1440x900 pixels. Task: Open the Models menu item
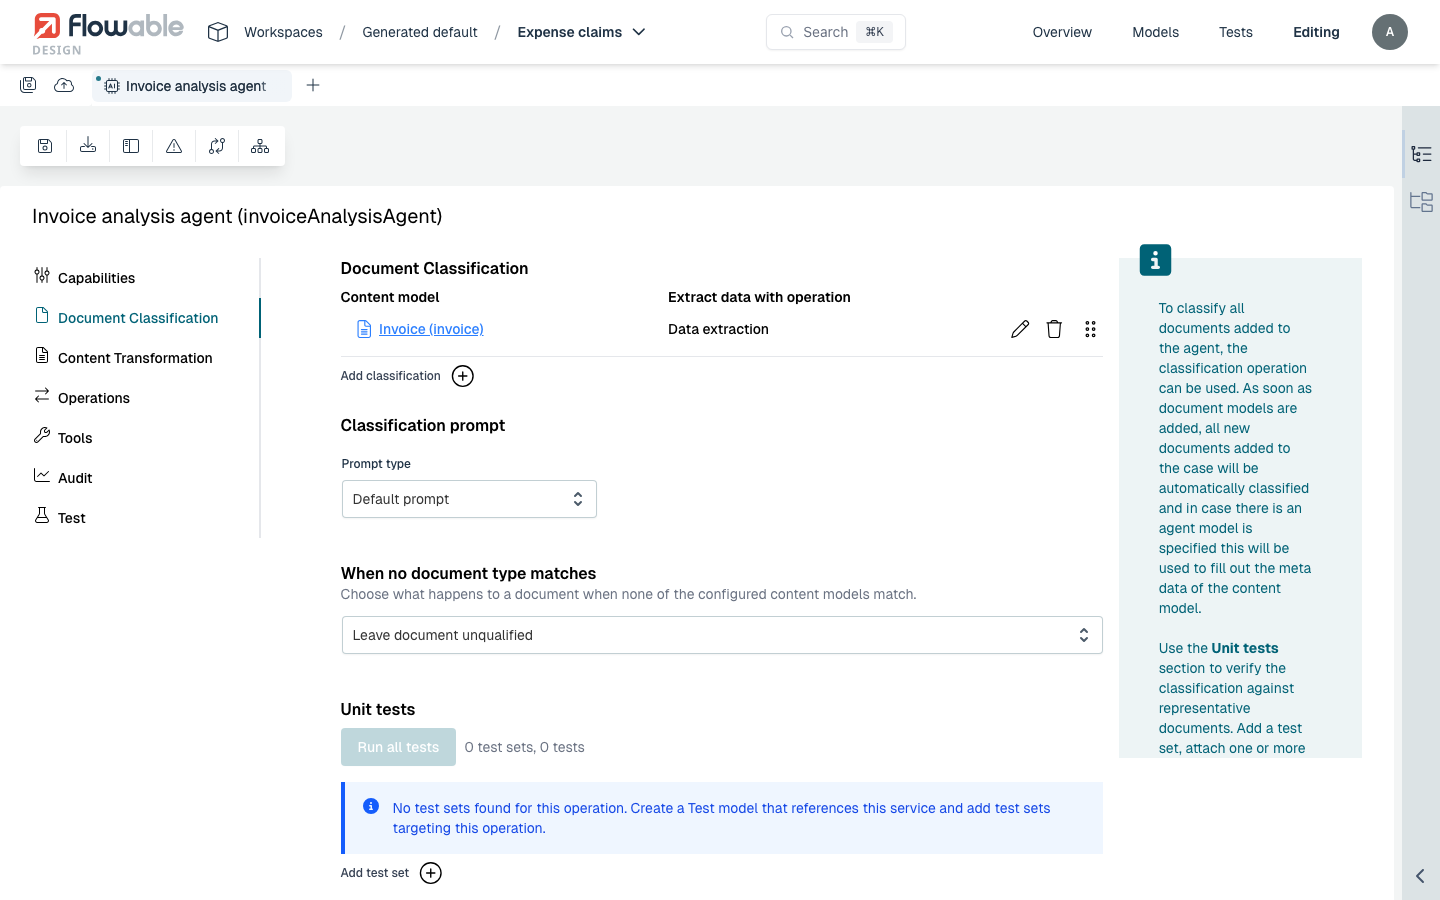(x=1155, y=32)
